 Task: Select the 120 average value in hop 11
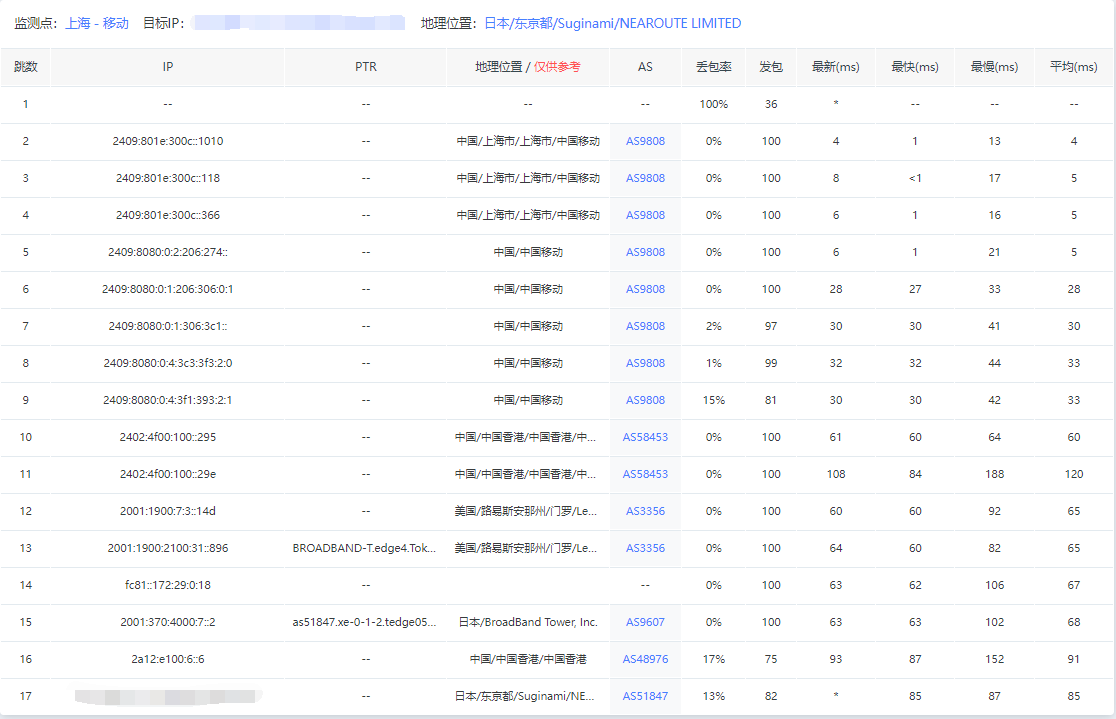(1074, 474)
